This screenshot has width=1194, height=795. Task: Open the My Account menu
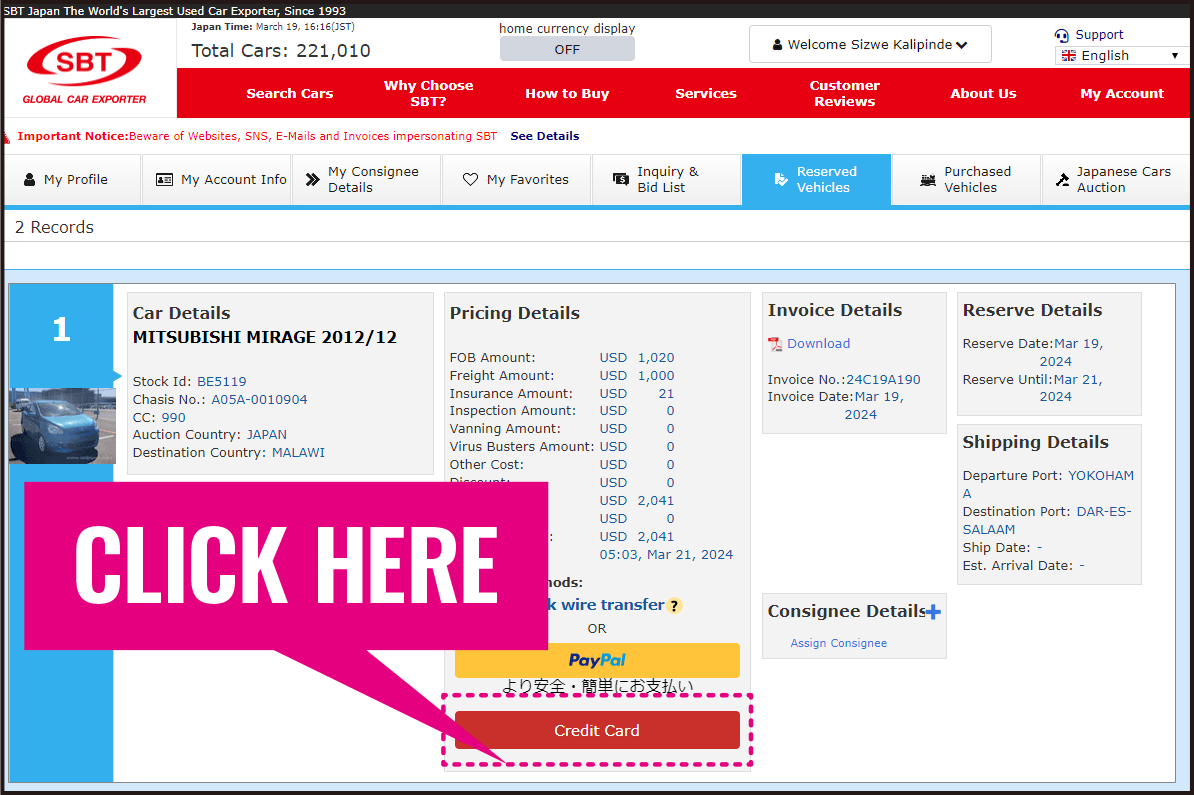coord(1122,93)
